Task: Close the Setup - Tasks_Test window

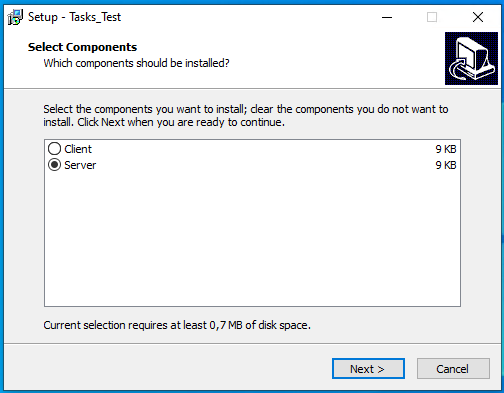Action: 478,17
